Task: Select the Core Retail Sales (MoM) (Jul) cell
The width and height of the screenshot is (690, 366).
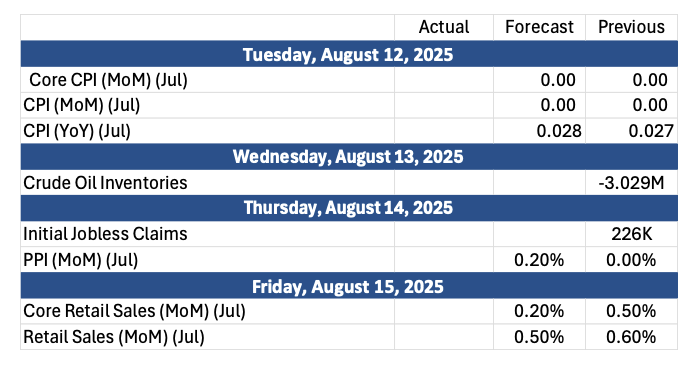Action: tap(207, 311)
